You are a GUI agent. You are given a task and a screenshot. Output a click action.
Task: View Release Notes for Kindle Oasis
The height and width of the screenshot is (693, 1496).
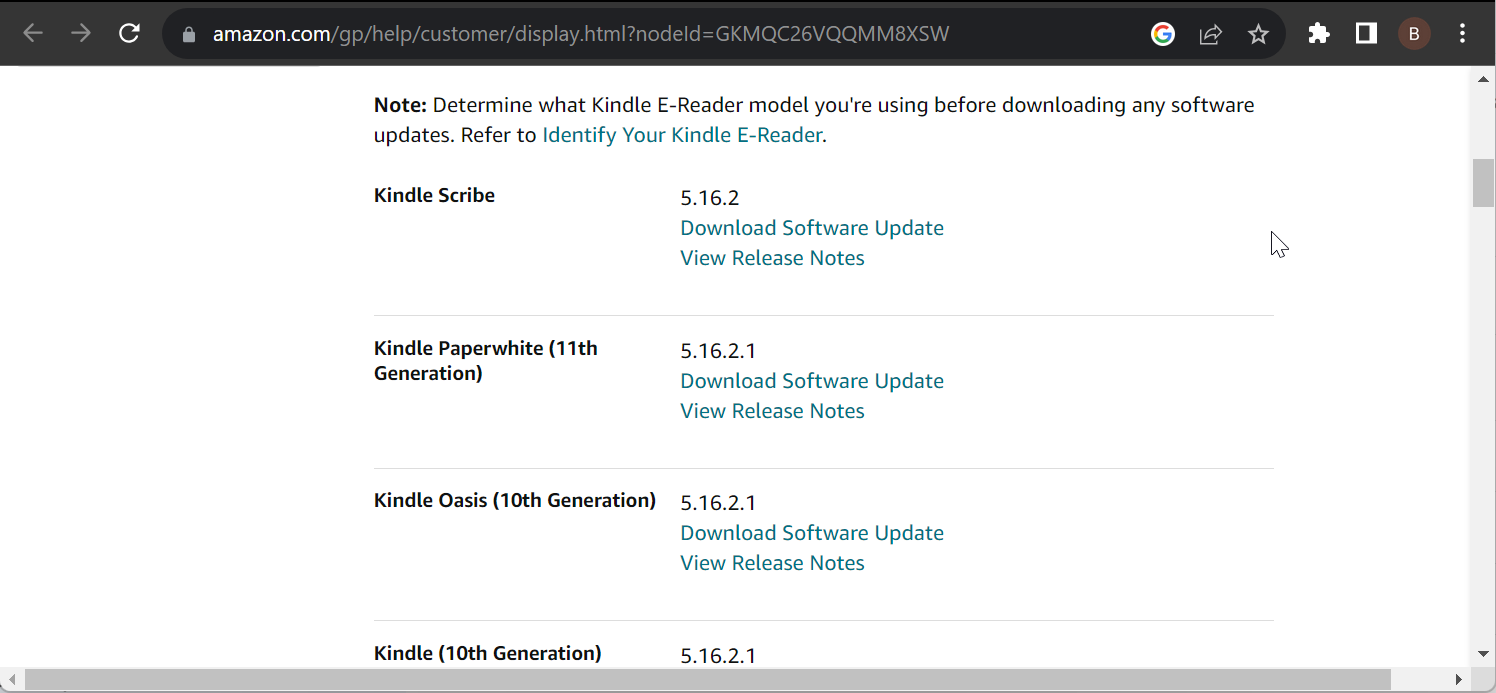coord(772,563)
